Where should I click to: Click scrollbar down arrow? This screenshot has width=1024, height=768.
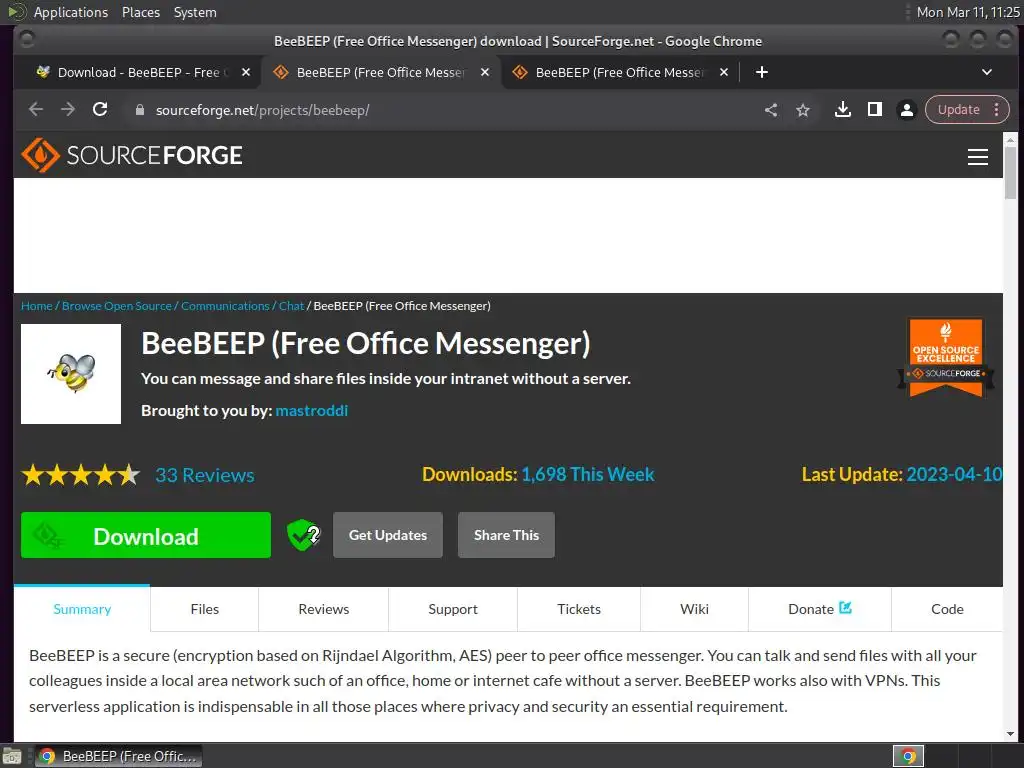tap(1010, 733)
